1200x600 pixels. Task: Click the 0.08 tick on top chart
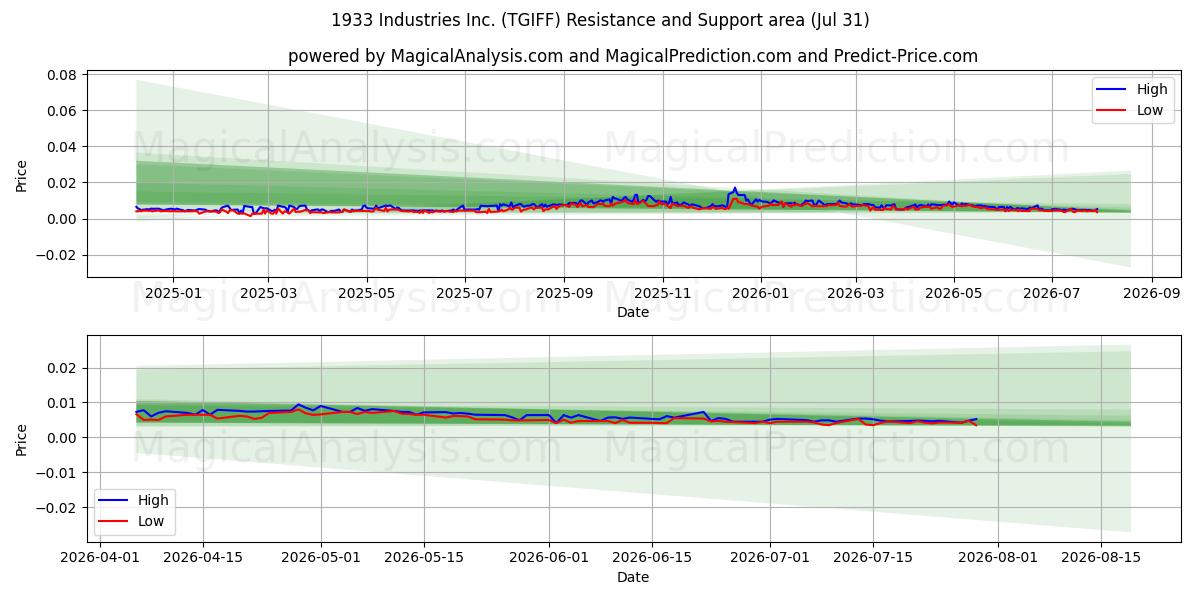tap(63, 75)
